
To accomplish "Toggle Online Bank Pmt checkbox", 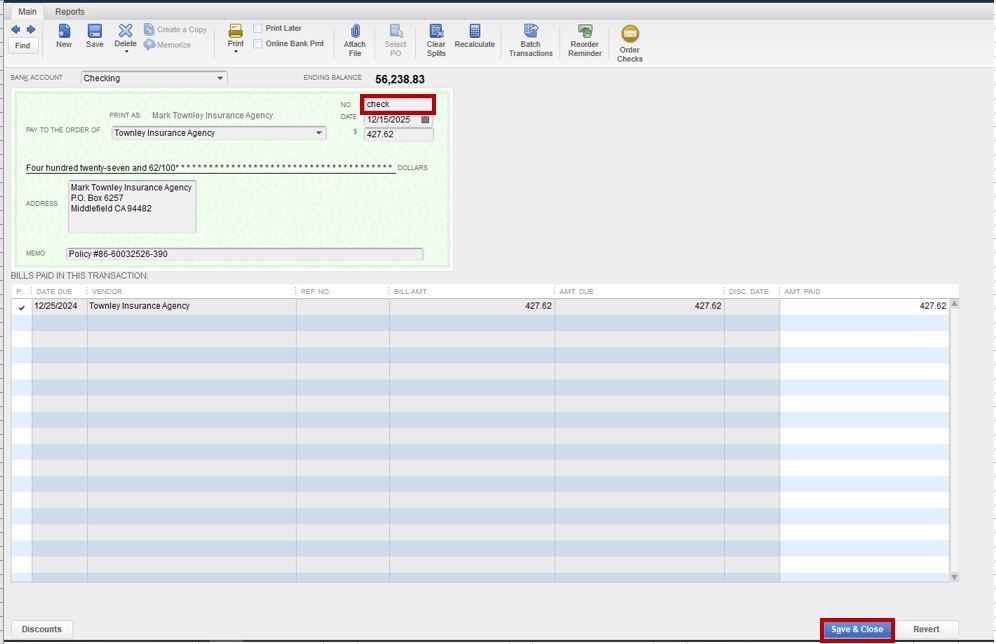I will (x=258, y=44).
